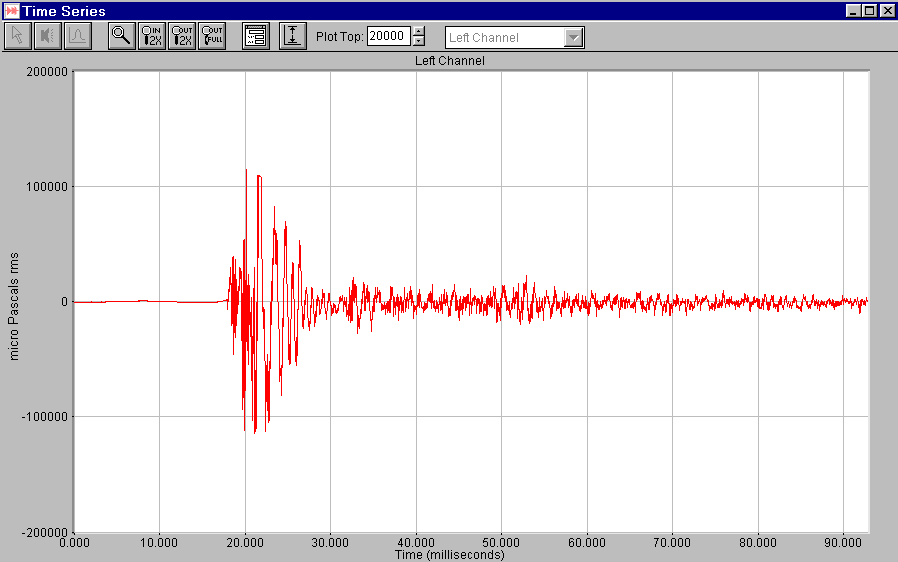898x562 pixels.
Task: Zoom in 2X on the plot
Action: coord(152,36)
